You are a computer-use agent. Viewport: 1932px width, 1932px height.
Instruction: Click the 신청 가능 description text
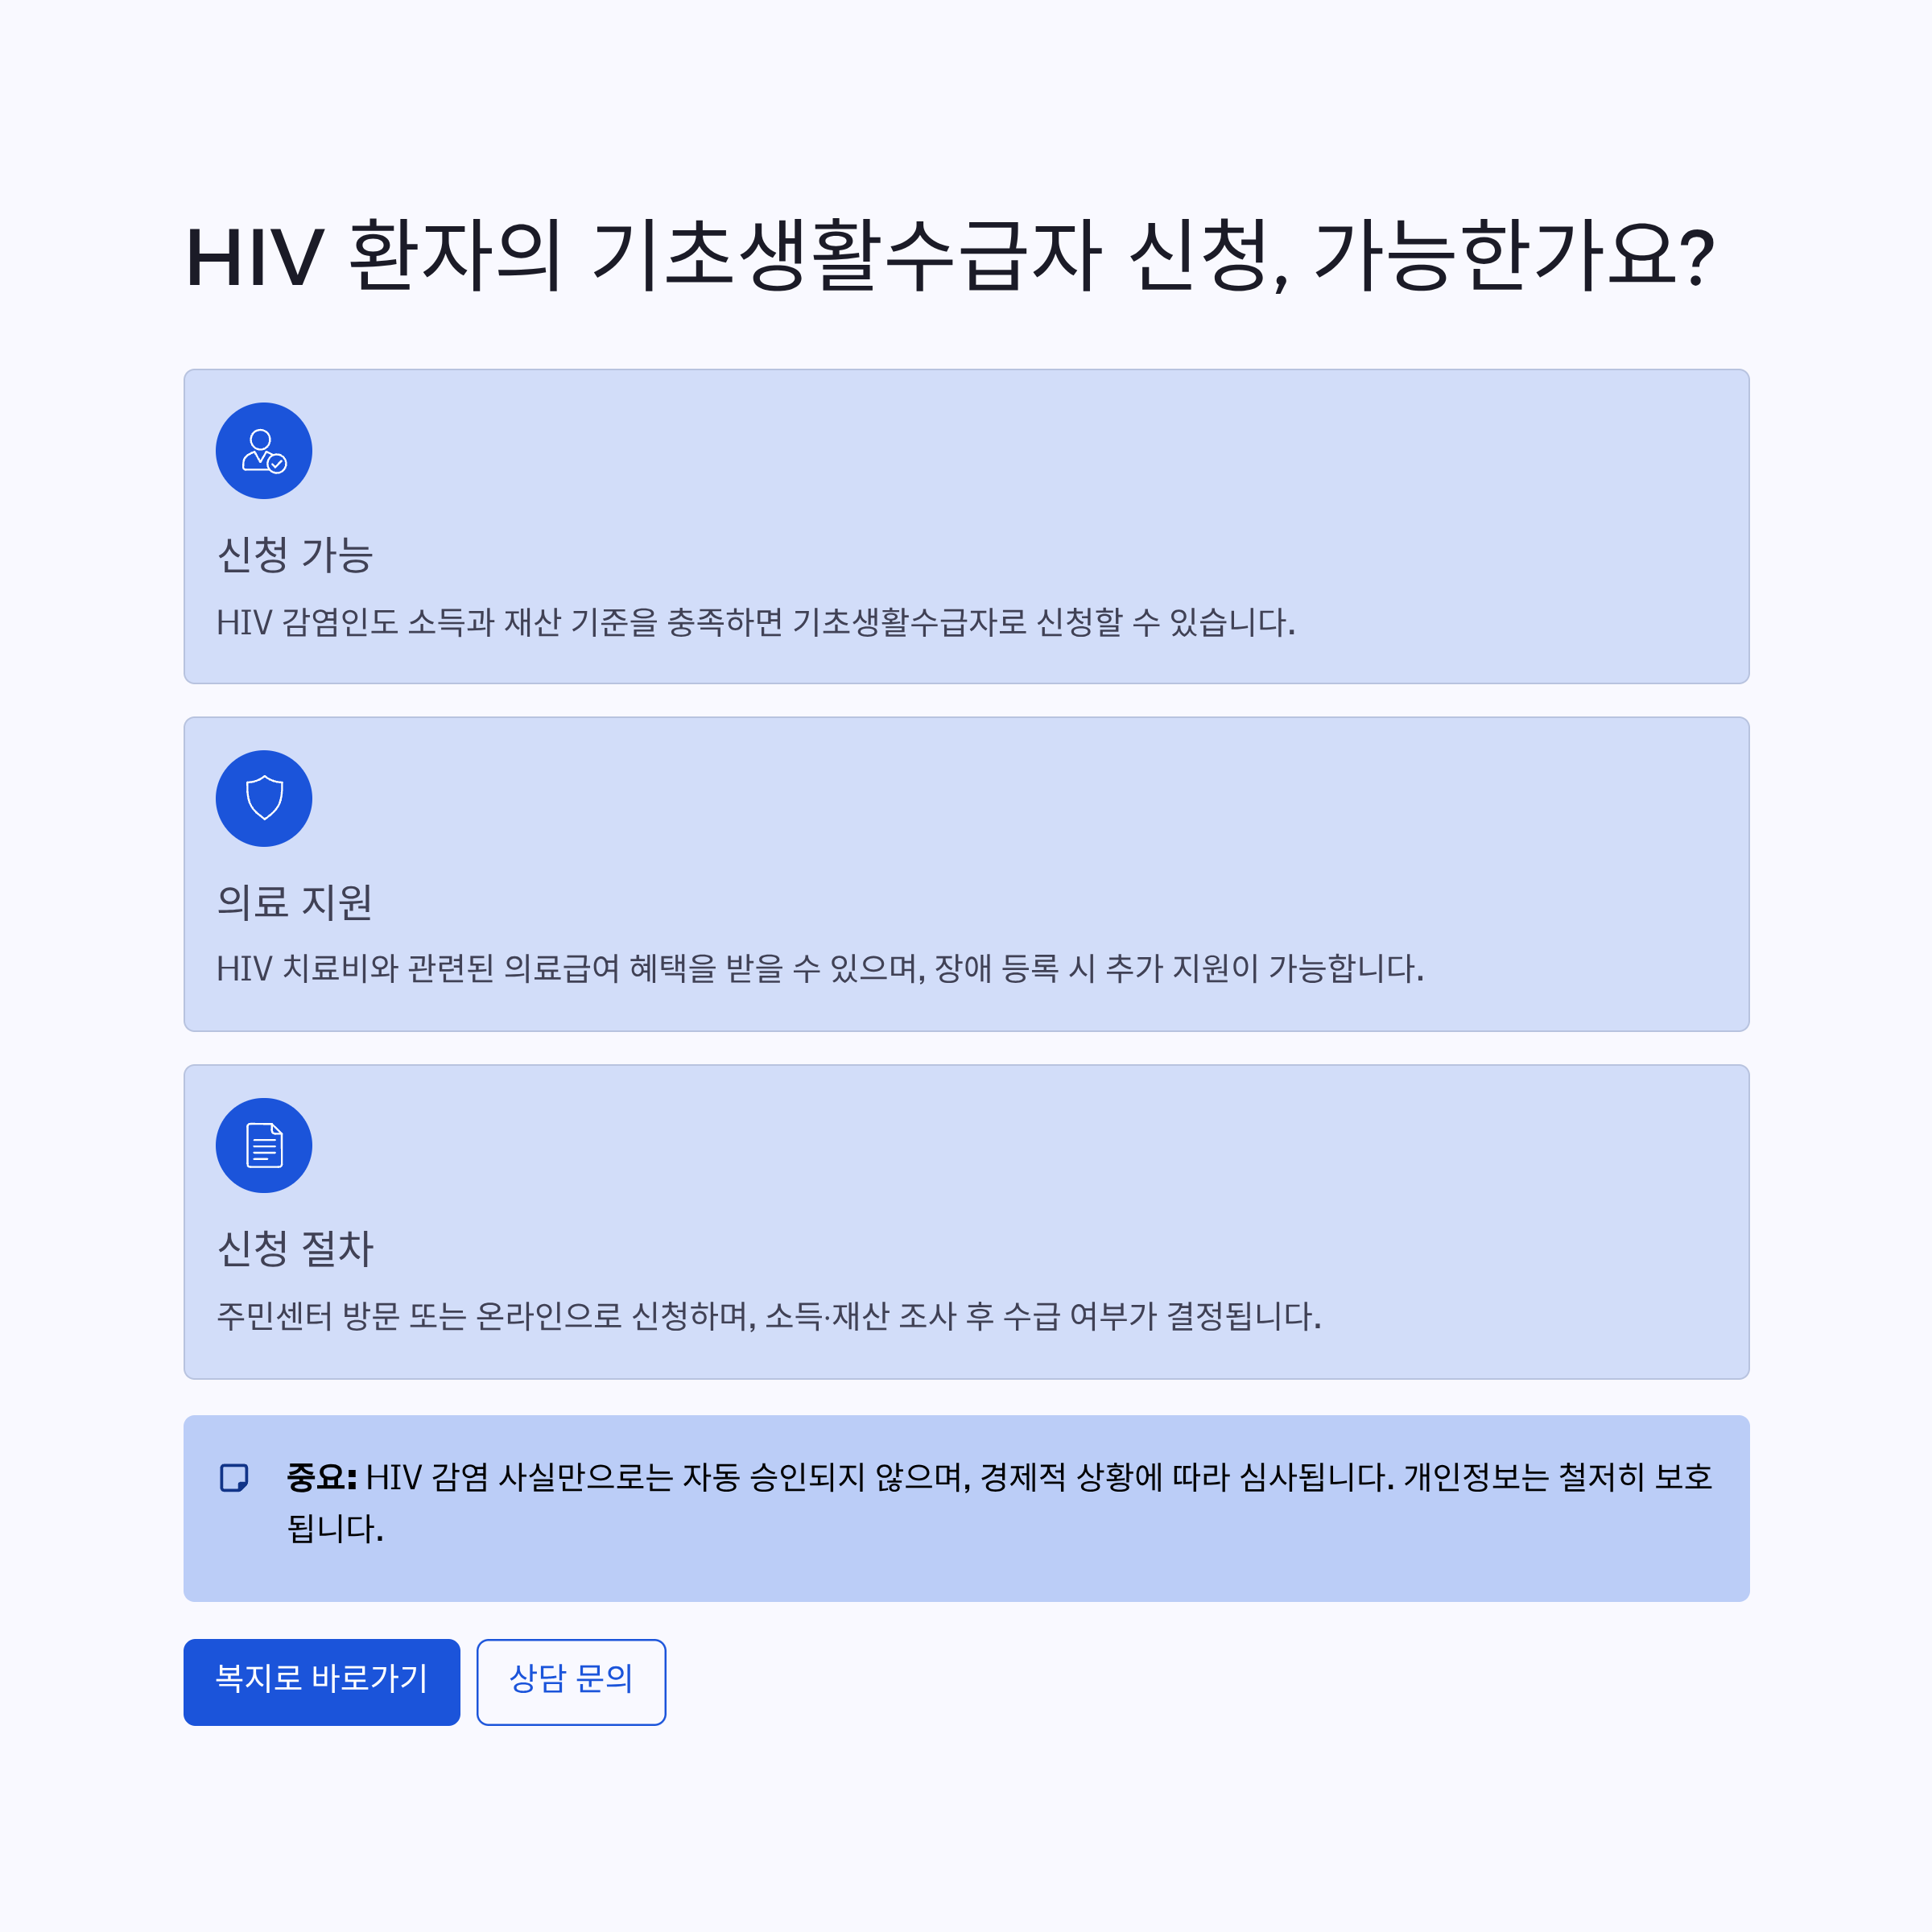click(756, 623)
